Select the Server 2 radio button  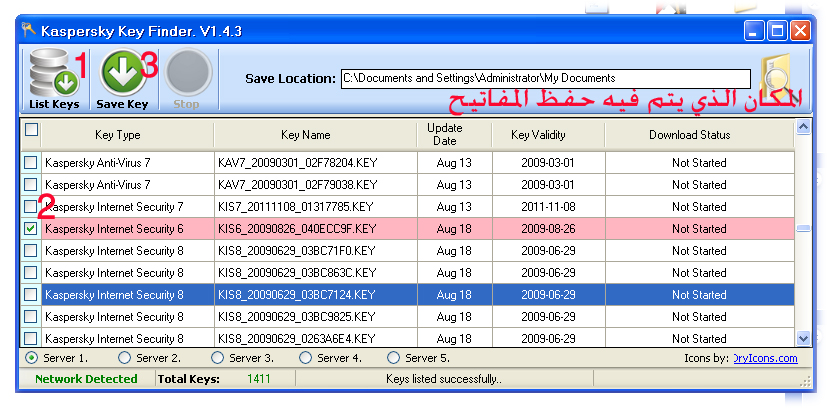(x=124, y=358)
